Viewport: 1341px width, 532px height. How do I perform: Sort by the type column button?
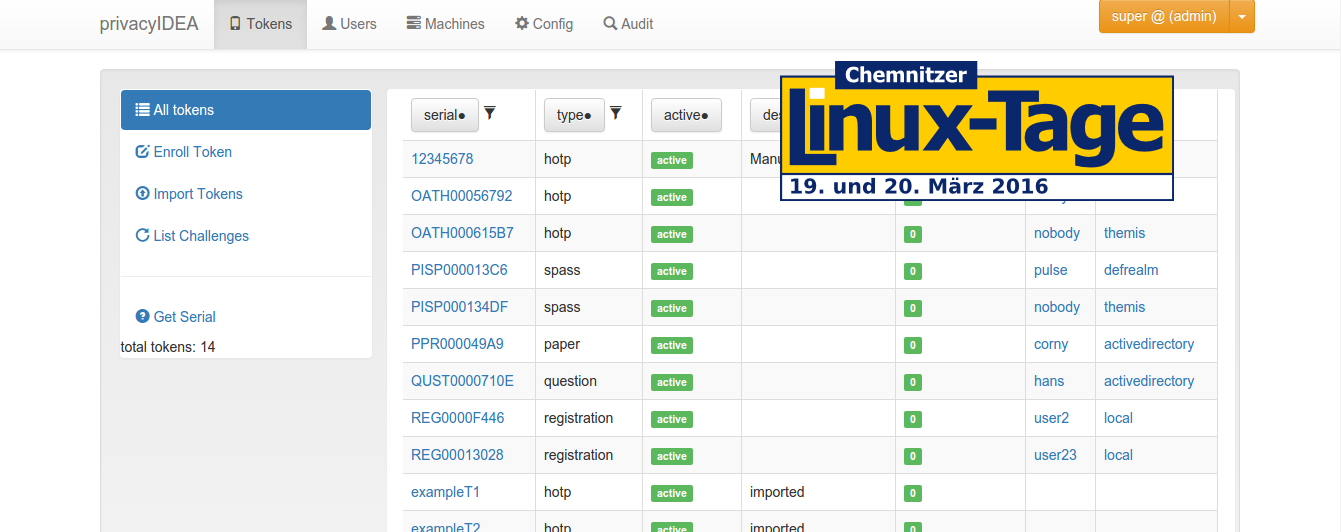pos(574,115)
